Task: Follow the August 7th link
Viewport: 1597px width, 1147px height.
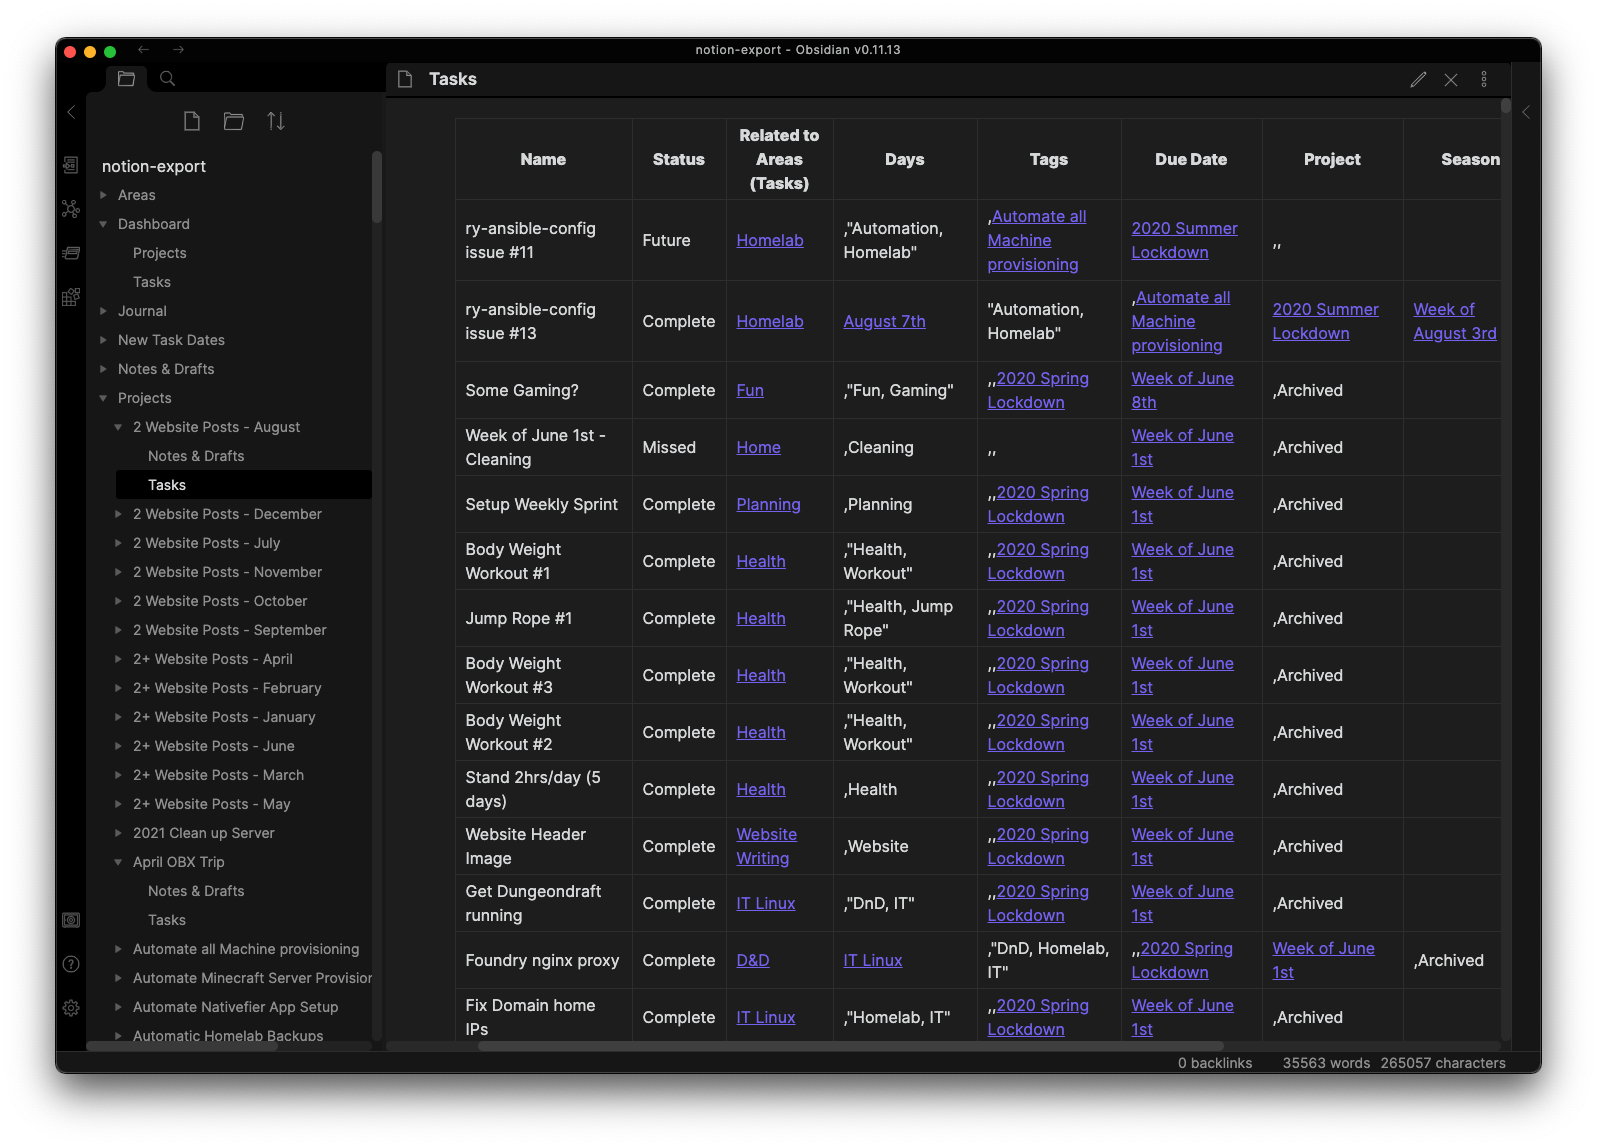Action: 884,321
